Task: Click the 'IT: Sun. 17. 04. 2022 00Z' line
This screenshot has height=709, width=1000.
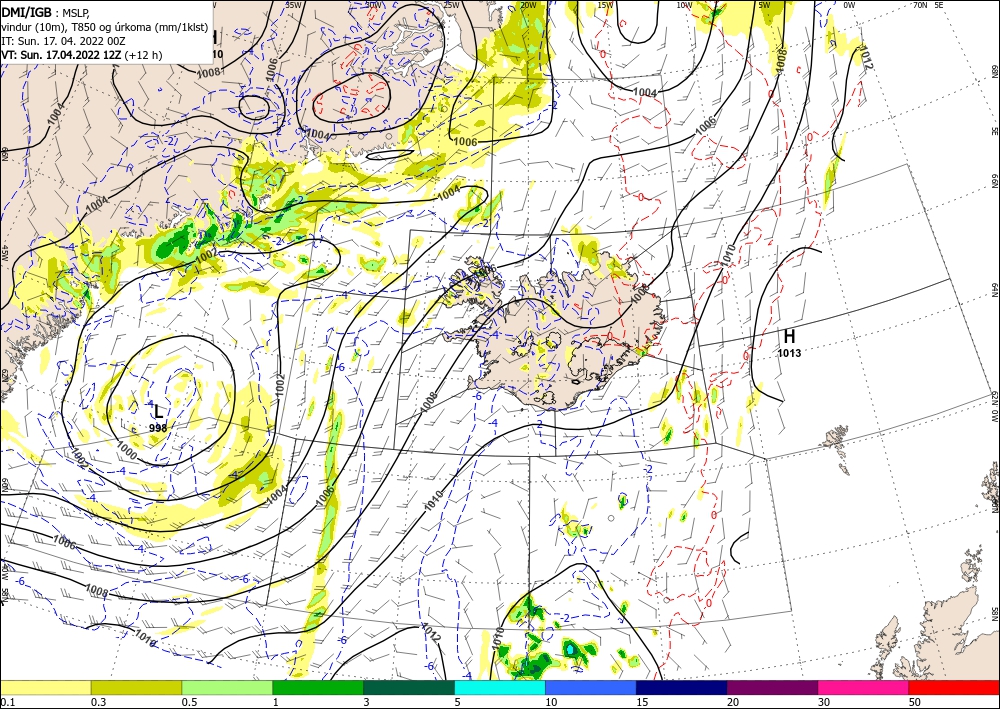Action: coord(63,41)
